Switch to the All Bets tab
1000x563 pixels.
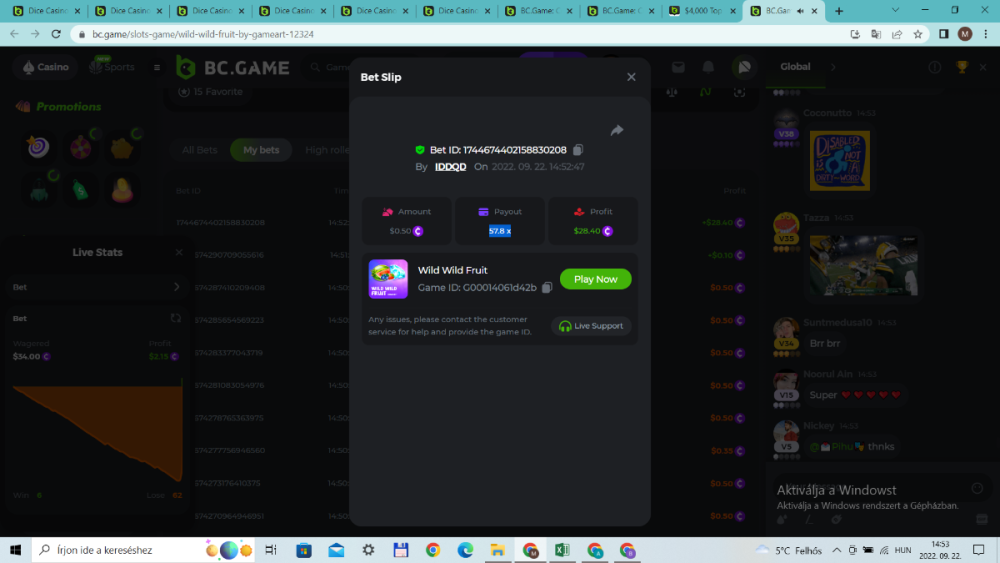click(x=199, y=150)
